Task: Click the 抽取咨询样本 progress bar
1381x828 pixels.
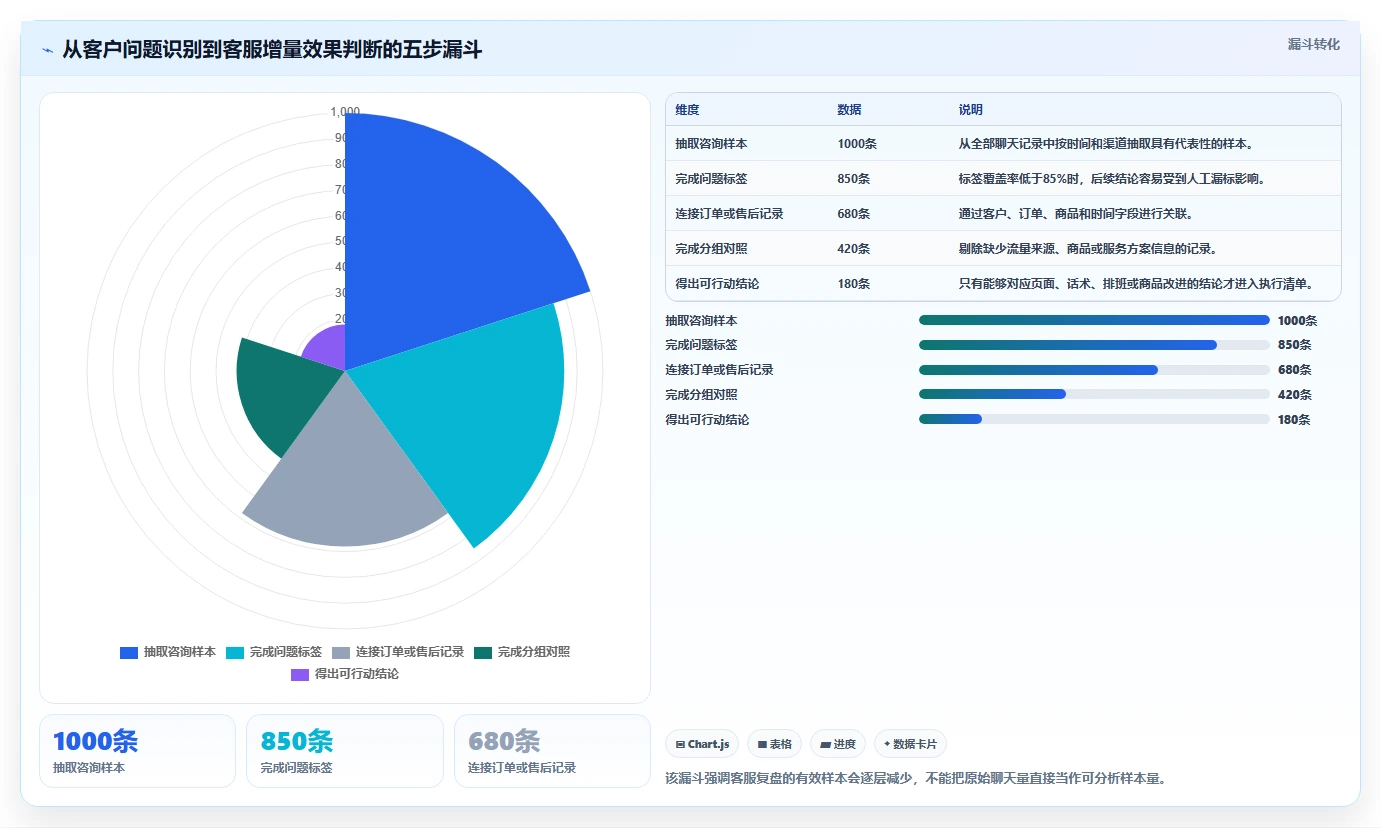Action: pos(1094,321)
